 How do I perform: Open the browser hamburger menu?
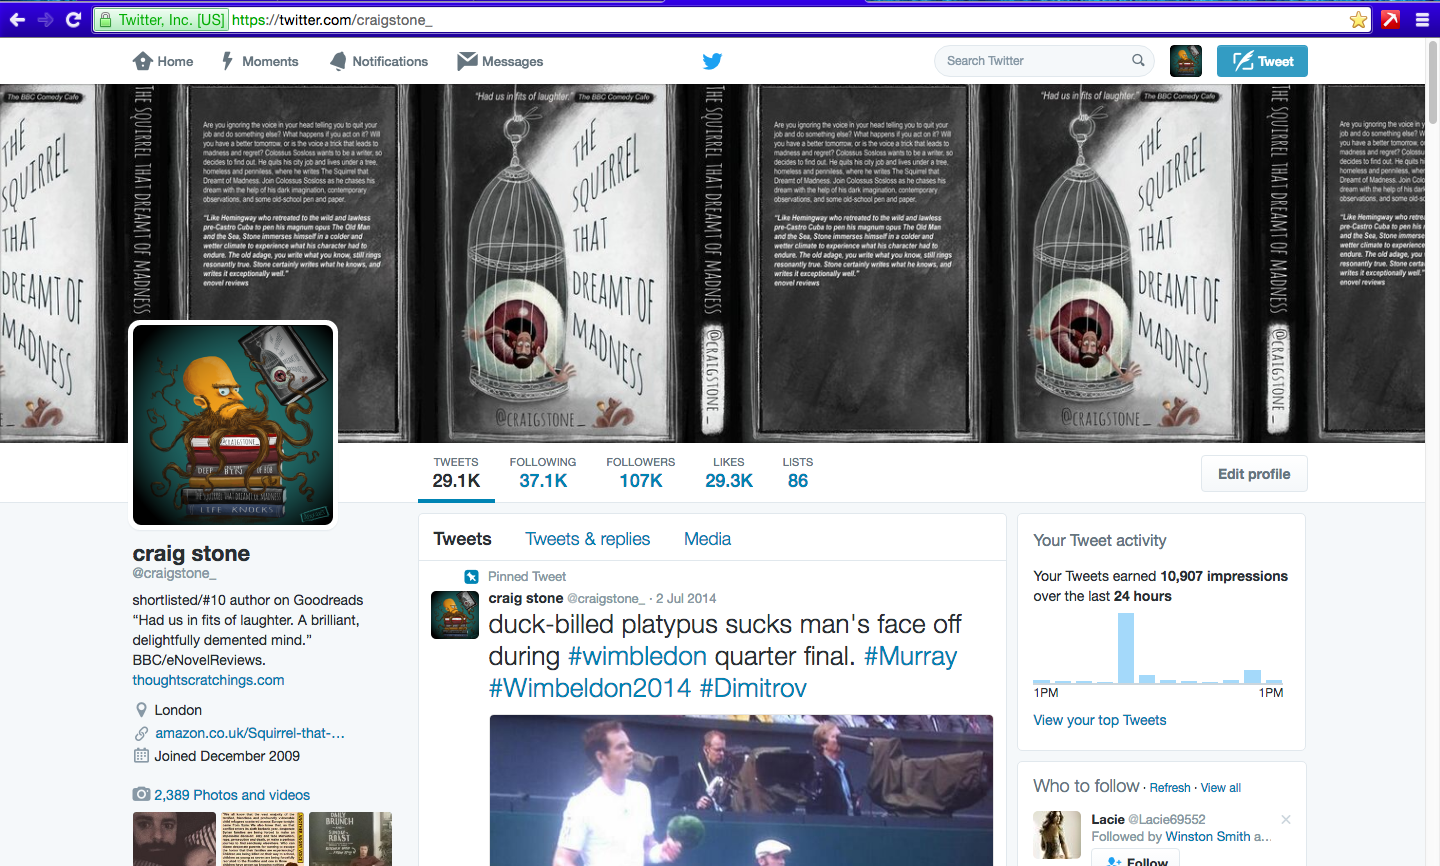[x=1422, y=20]
